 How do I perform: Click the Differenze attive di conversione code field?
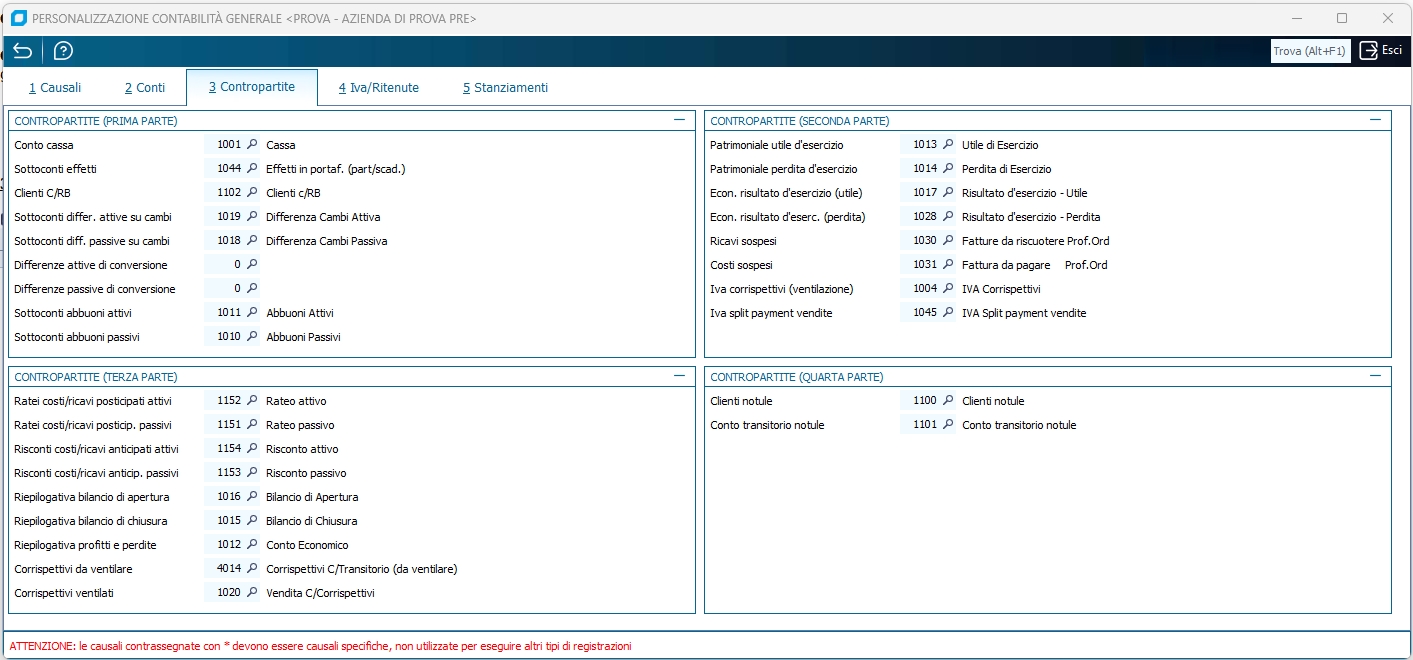click(225, 265)
